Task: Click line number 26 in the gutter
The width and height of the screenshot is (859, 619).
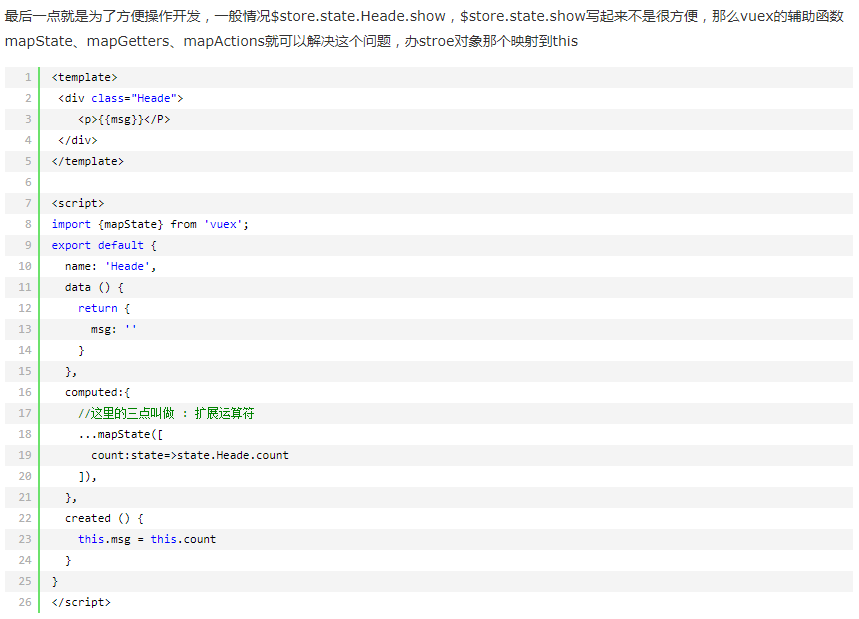Action: tap(25, 603)
